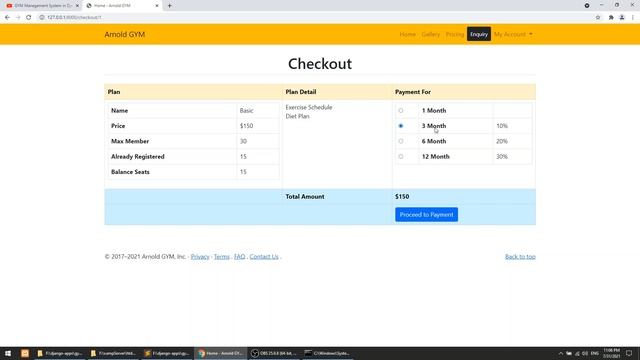Open site information icon in address bar
640x360 pixels.
[x=42, y=17]
